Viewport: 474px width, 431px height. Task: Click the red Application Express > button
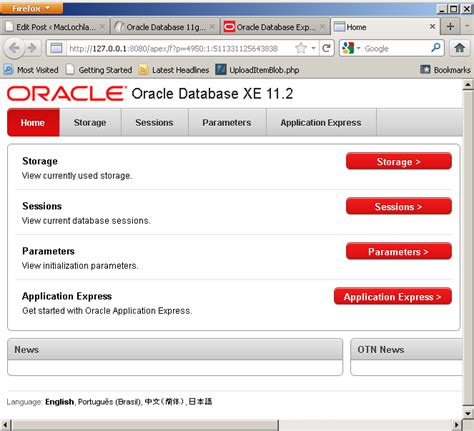(x=393, y=296)
